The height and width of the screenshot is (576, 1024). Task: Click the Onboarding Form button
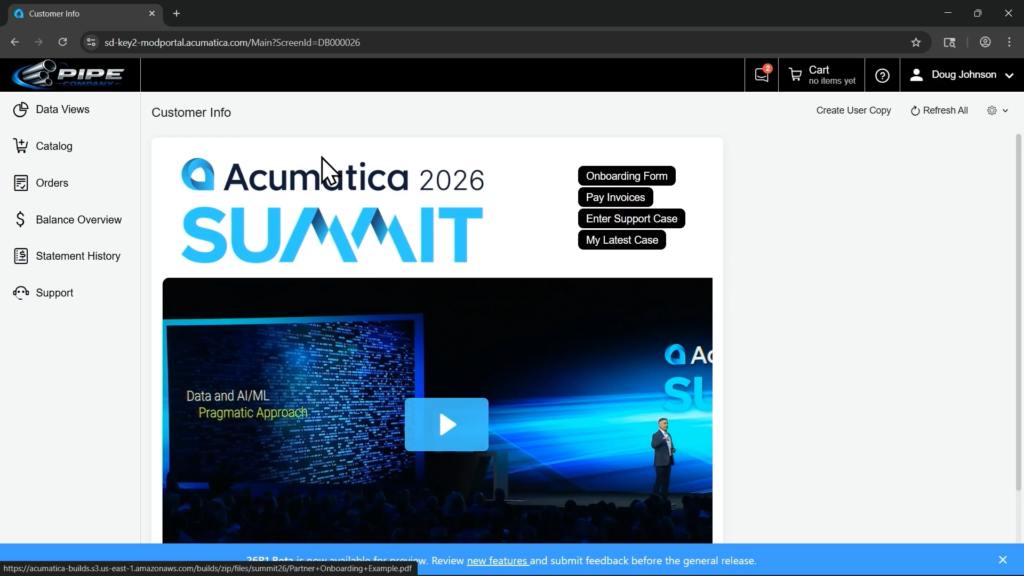point(626,176)
